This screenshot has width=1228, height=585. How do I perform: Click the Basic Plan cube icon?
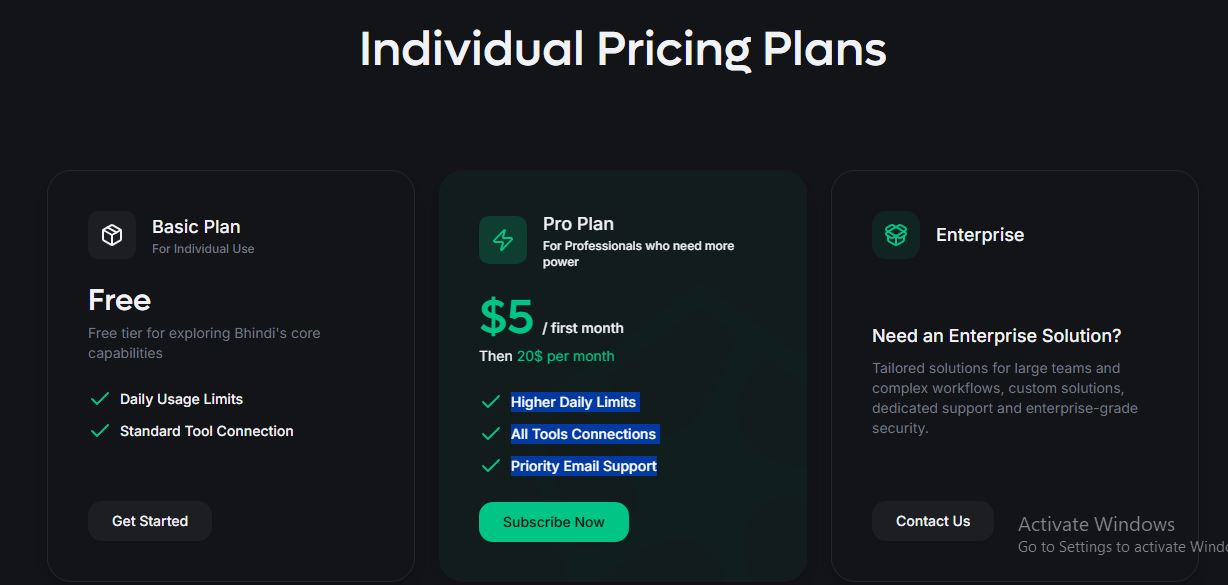[112, 235]
